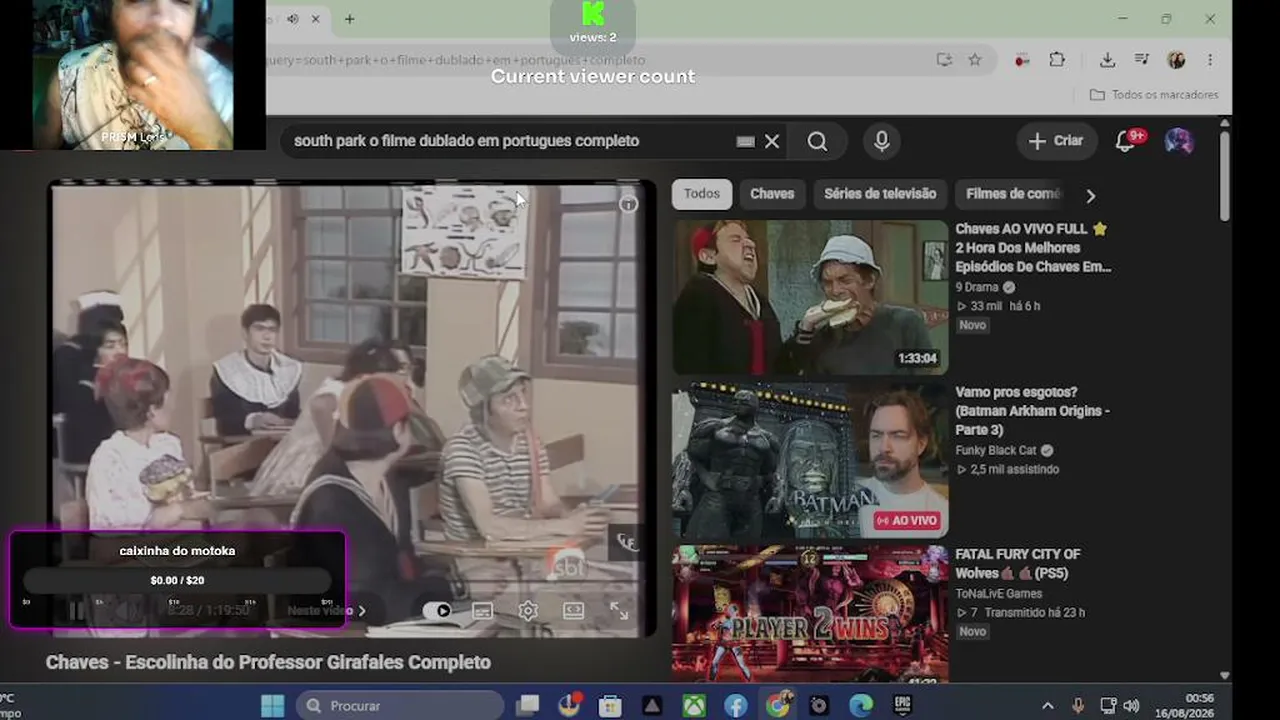Open the Xbox app from the taskbar
Image resolution: width=1280 pixels, height=720 pixels.
click(x=694, y=705)
